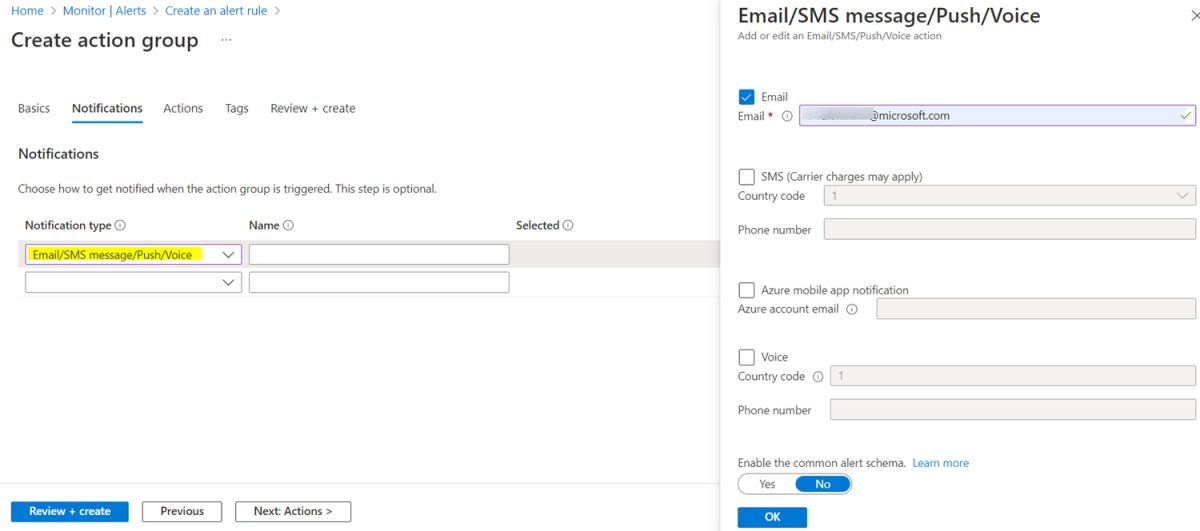Check Azure mobile app notification

click(x=746, y=290)
